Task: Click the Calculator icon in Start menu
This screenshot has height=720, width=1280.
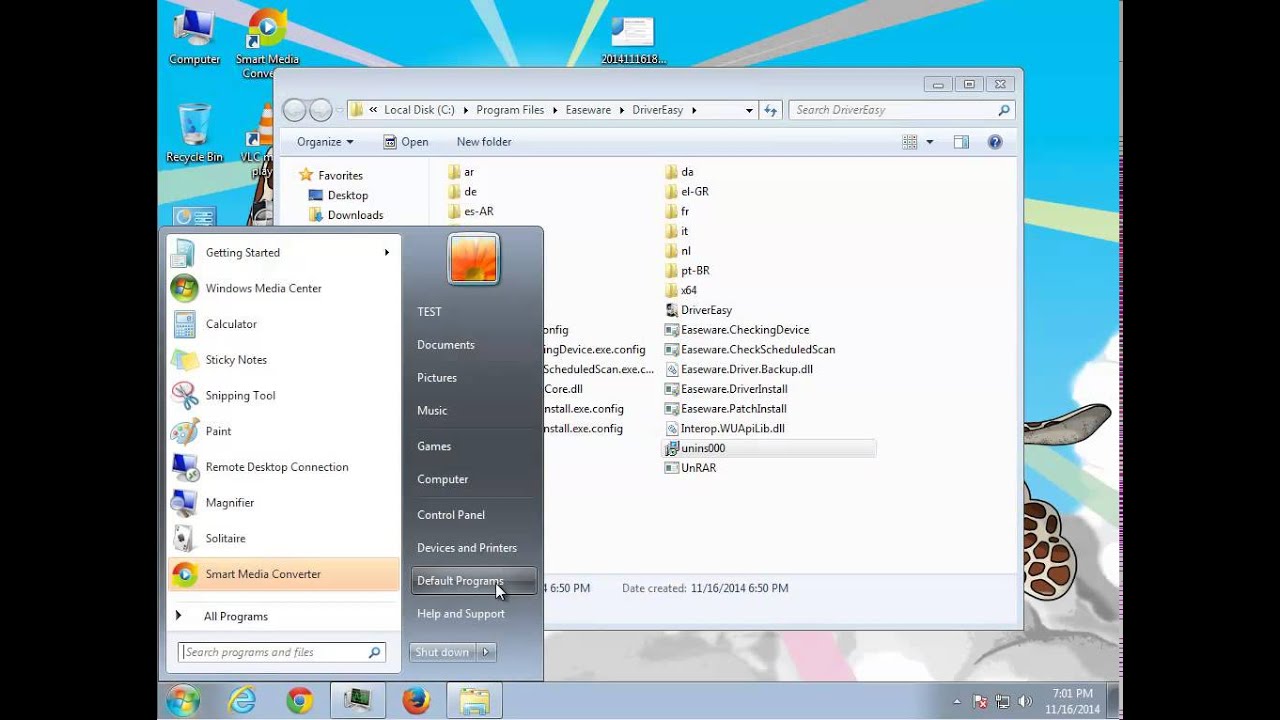Action: [184, 324]
